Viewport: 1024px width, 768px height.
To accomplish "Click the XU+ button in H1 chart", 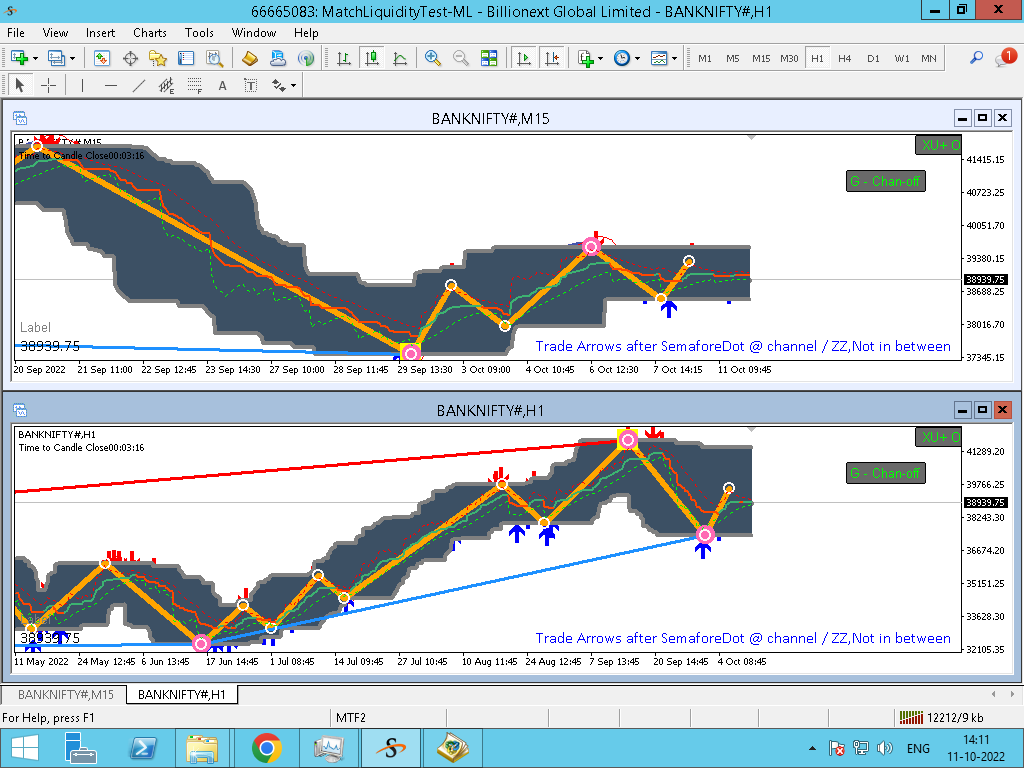I will coord(938,437).
